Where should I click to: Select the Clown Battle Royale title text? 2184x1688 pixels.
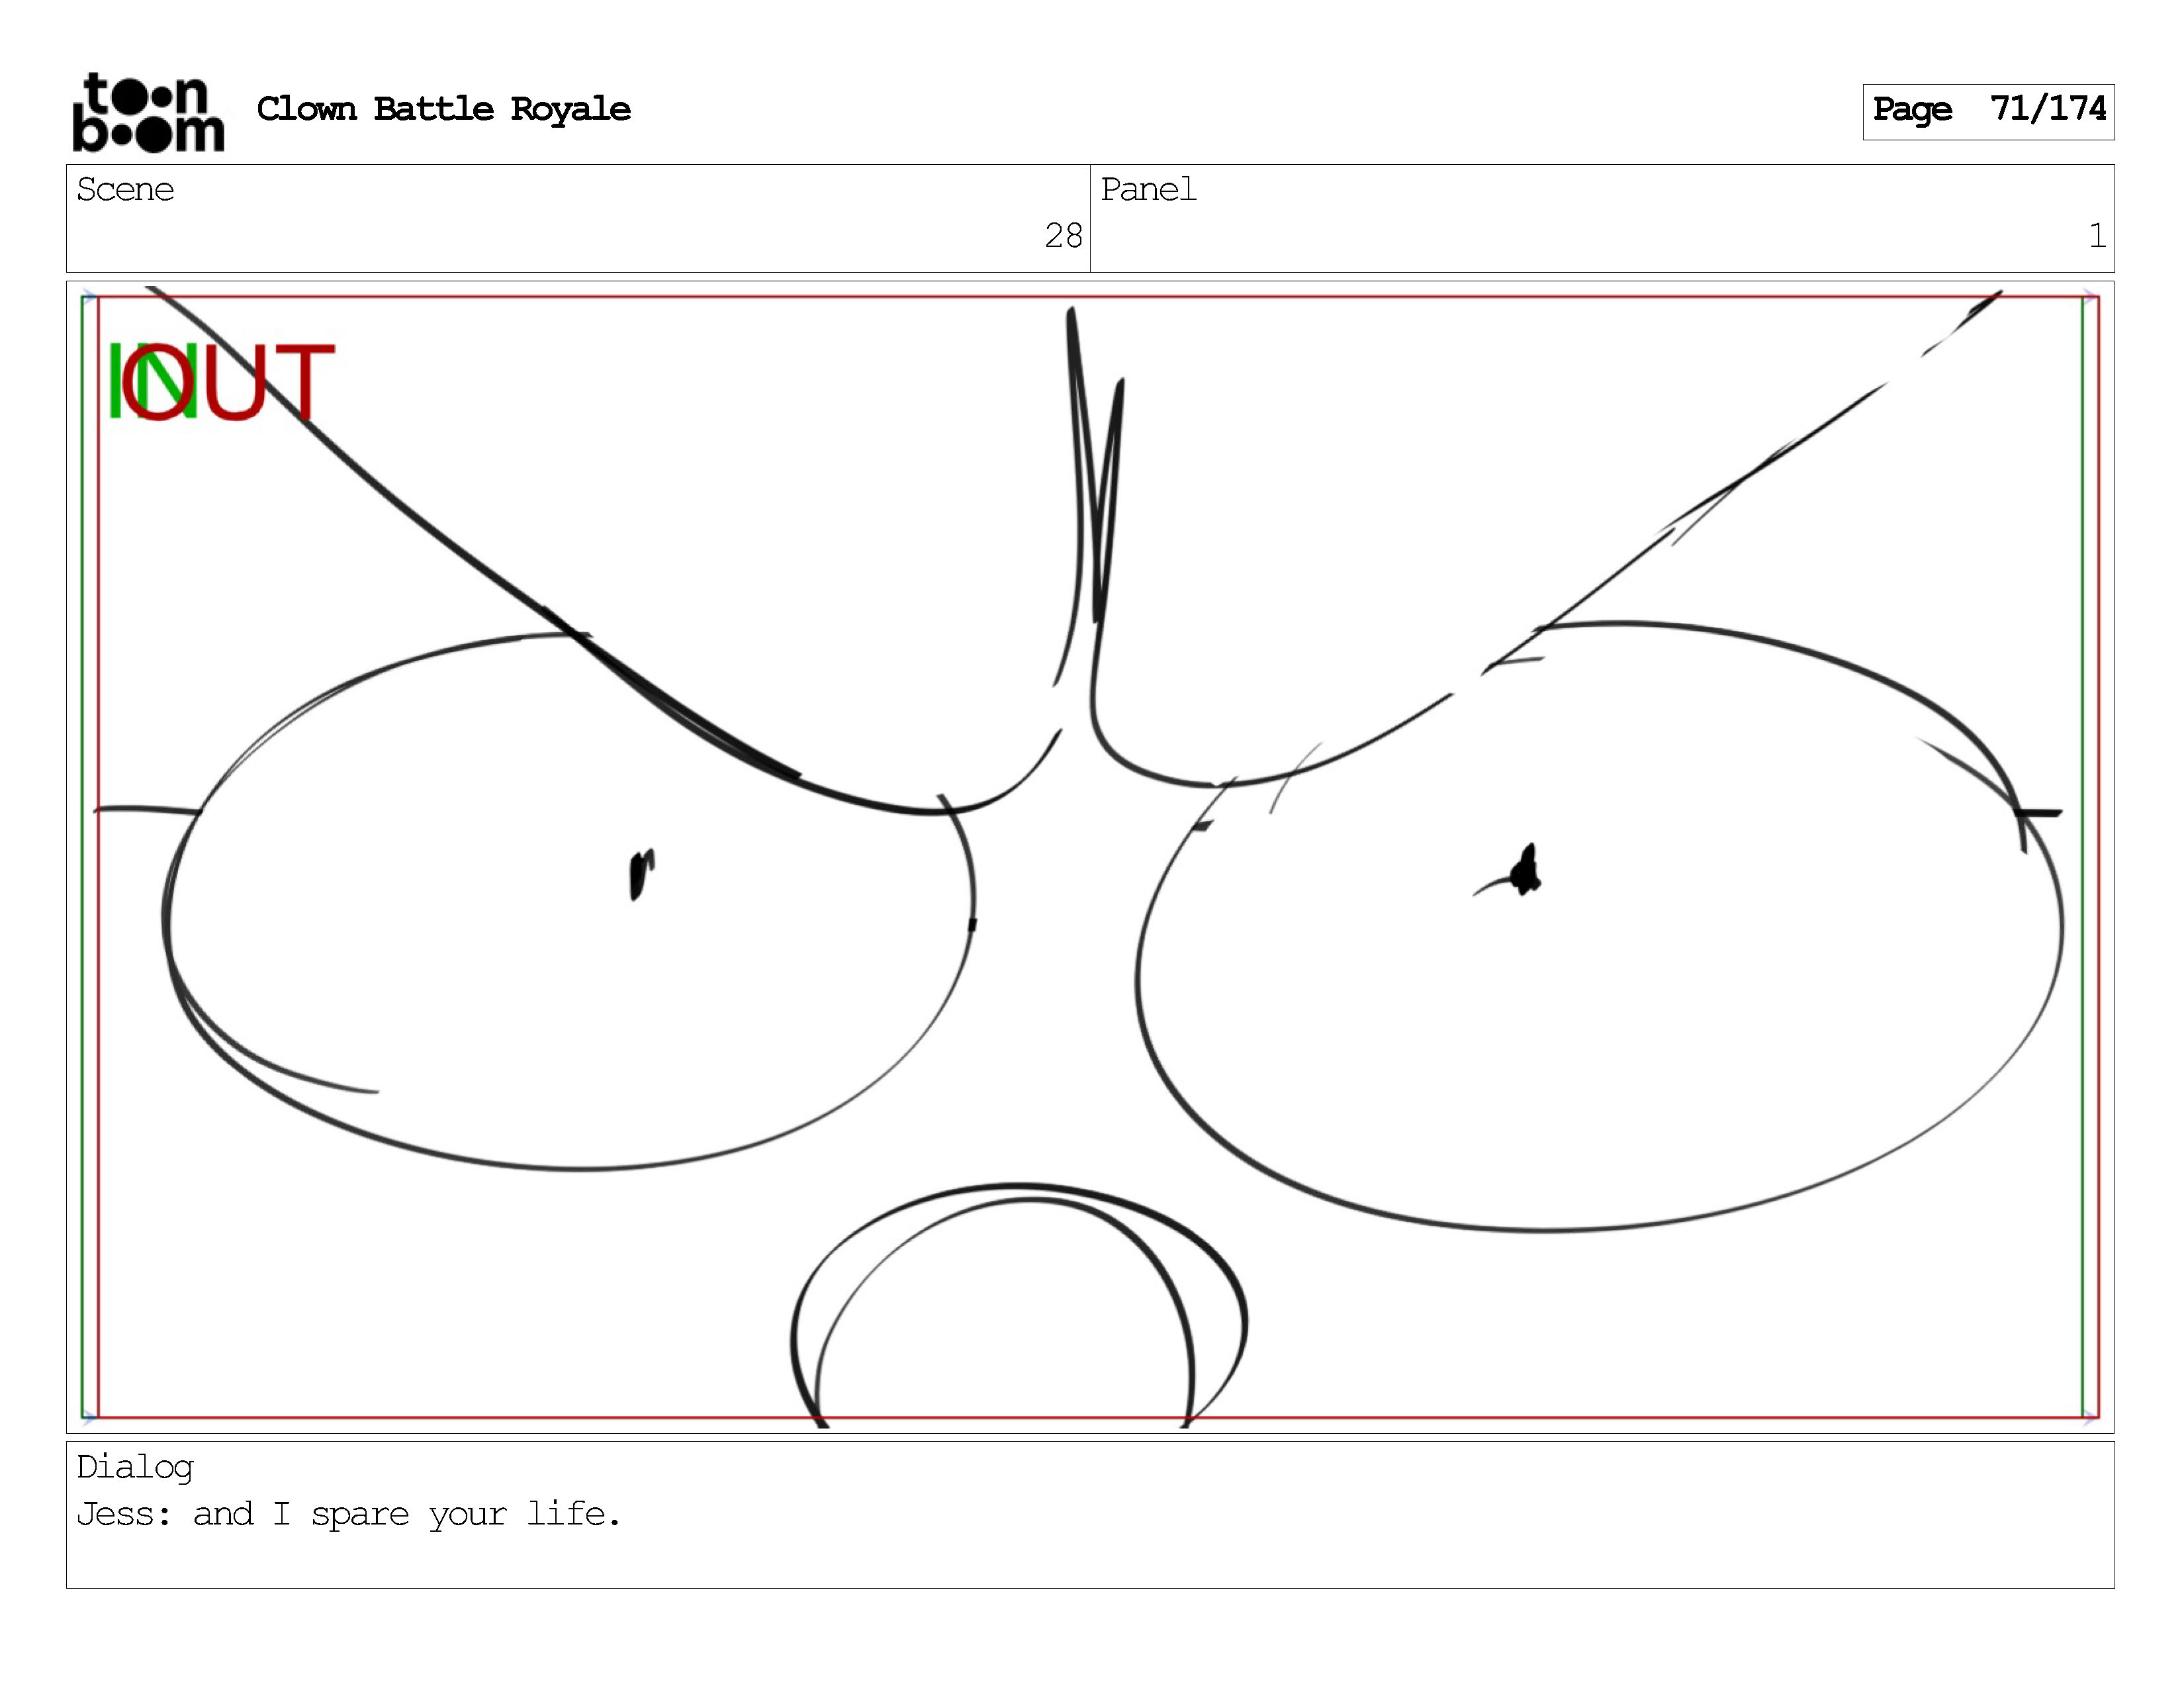(443, 109)
